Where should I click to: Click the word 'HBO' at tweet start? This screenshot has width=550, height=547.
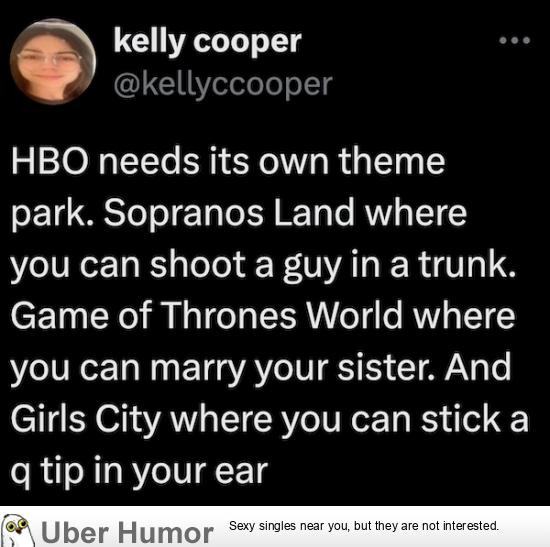(49, 161)
